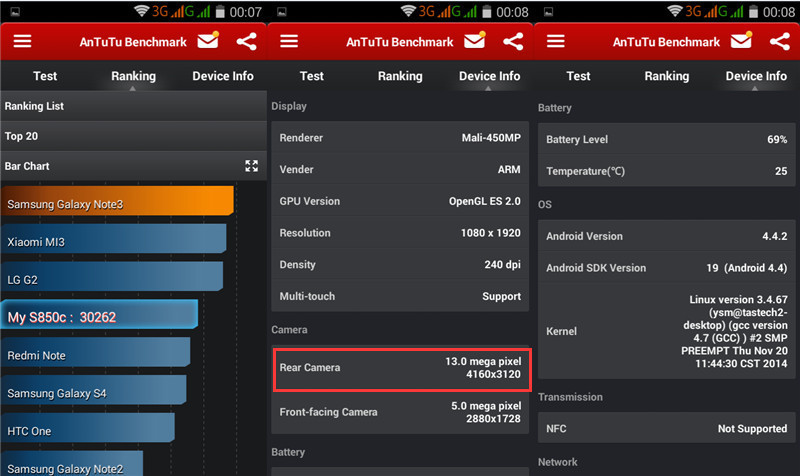Select the Samsung Galaxy Note3 orange bar
Viewport: 800px width, 476px height.
point(117,204)
